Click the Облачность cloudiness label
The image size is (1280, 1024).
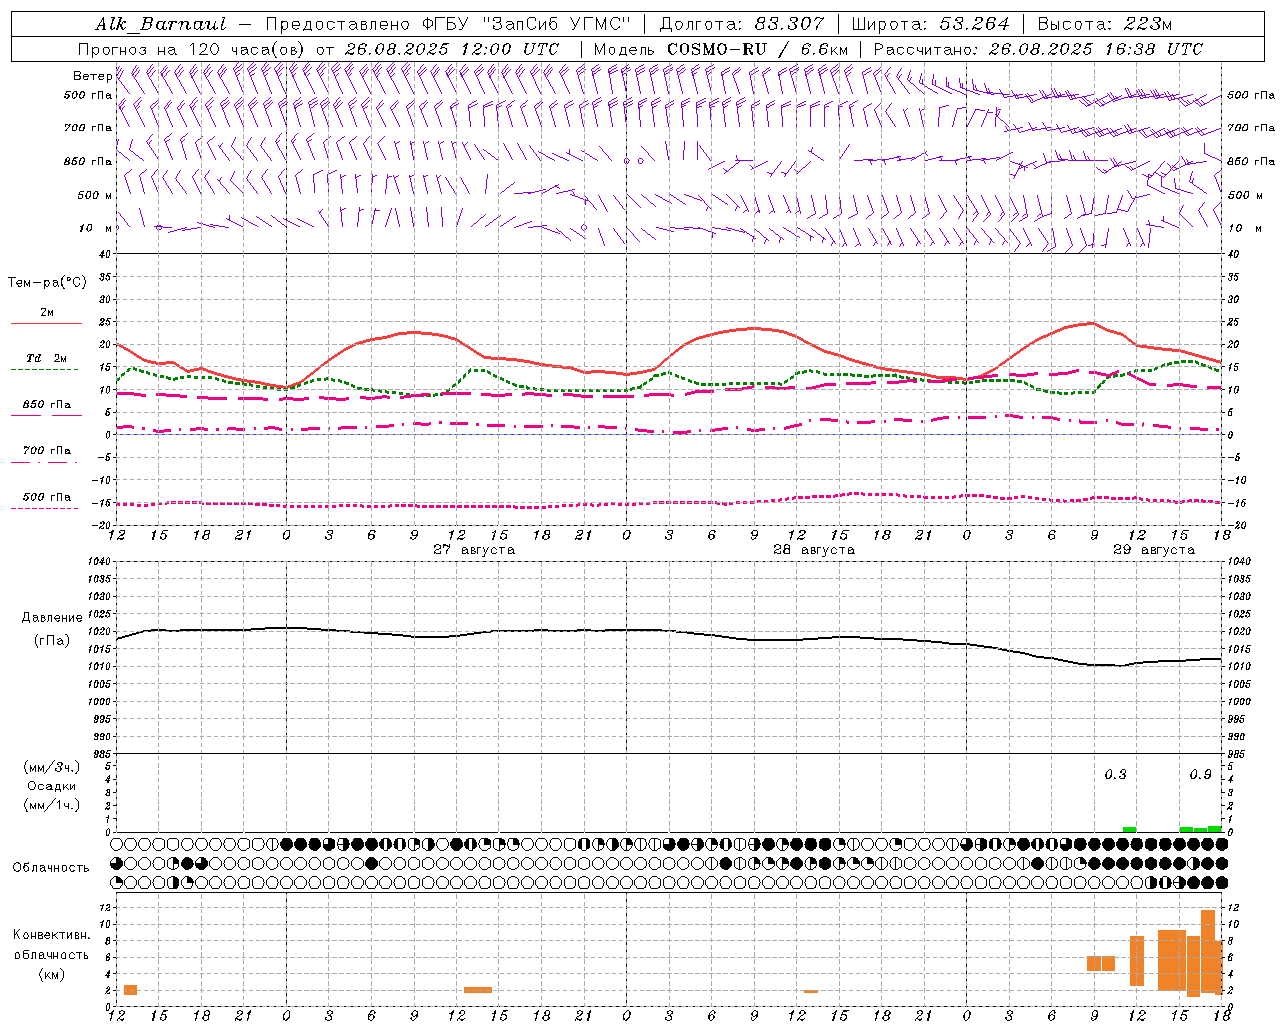51,867
